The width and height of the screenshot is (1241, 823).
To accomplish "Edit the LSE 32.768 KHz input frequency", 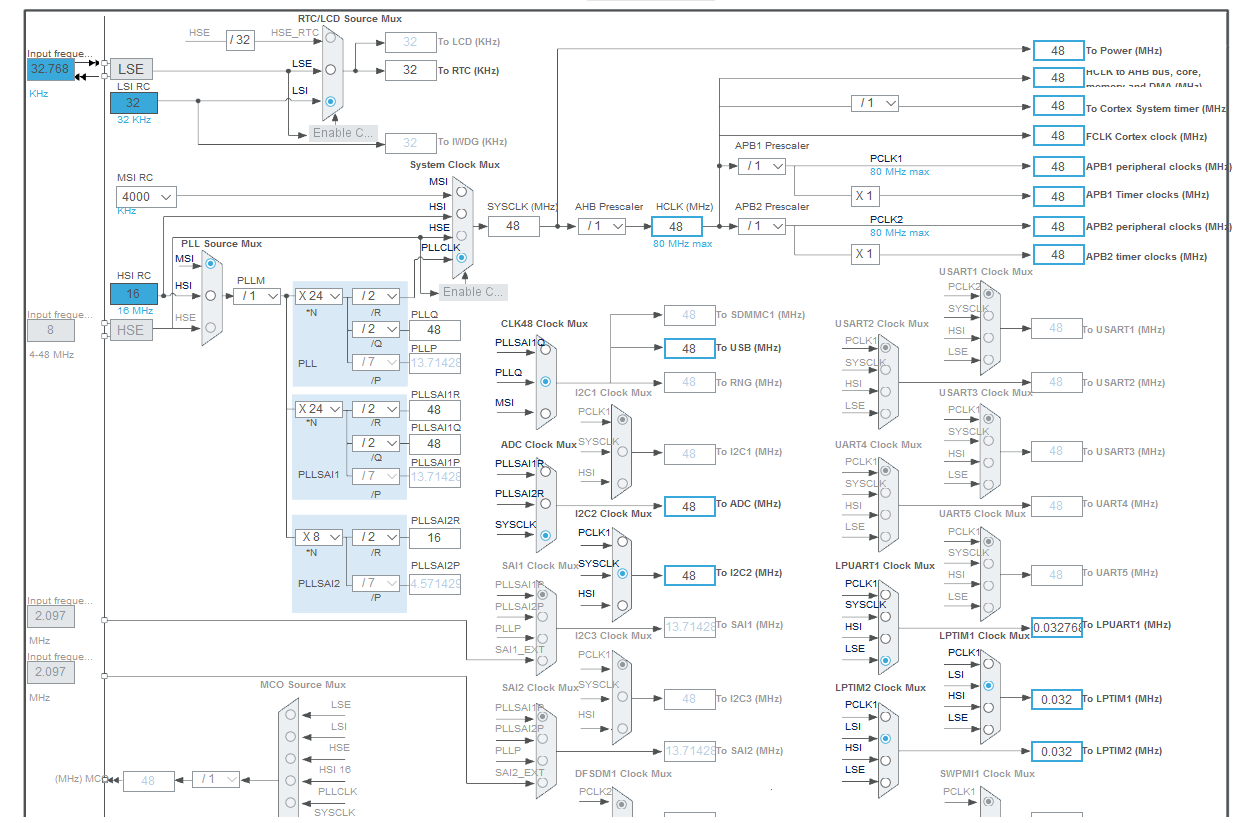I will [x=52, y=69].
